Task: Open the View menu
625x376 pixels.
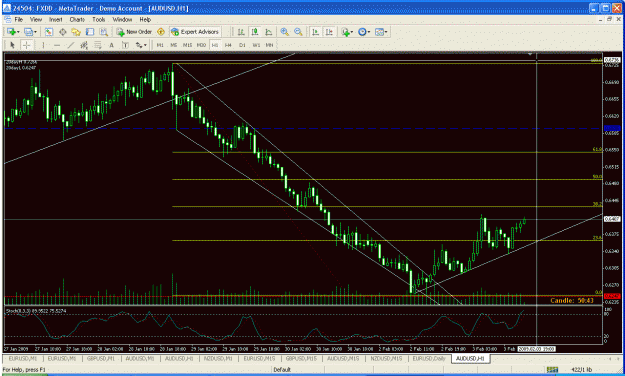Action: pos(36,19)
